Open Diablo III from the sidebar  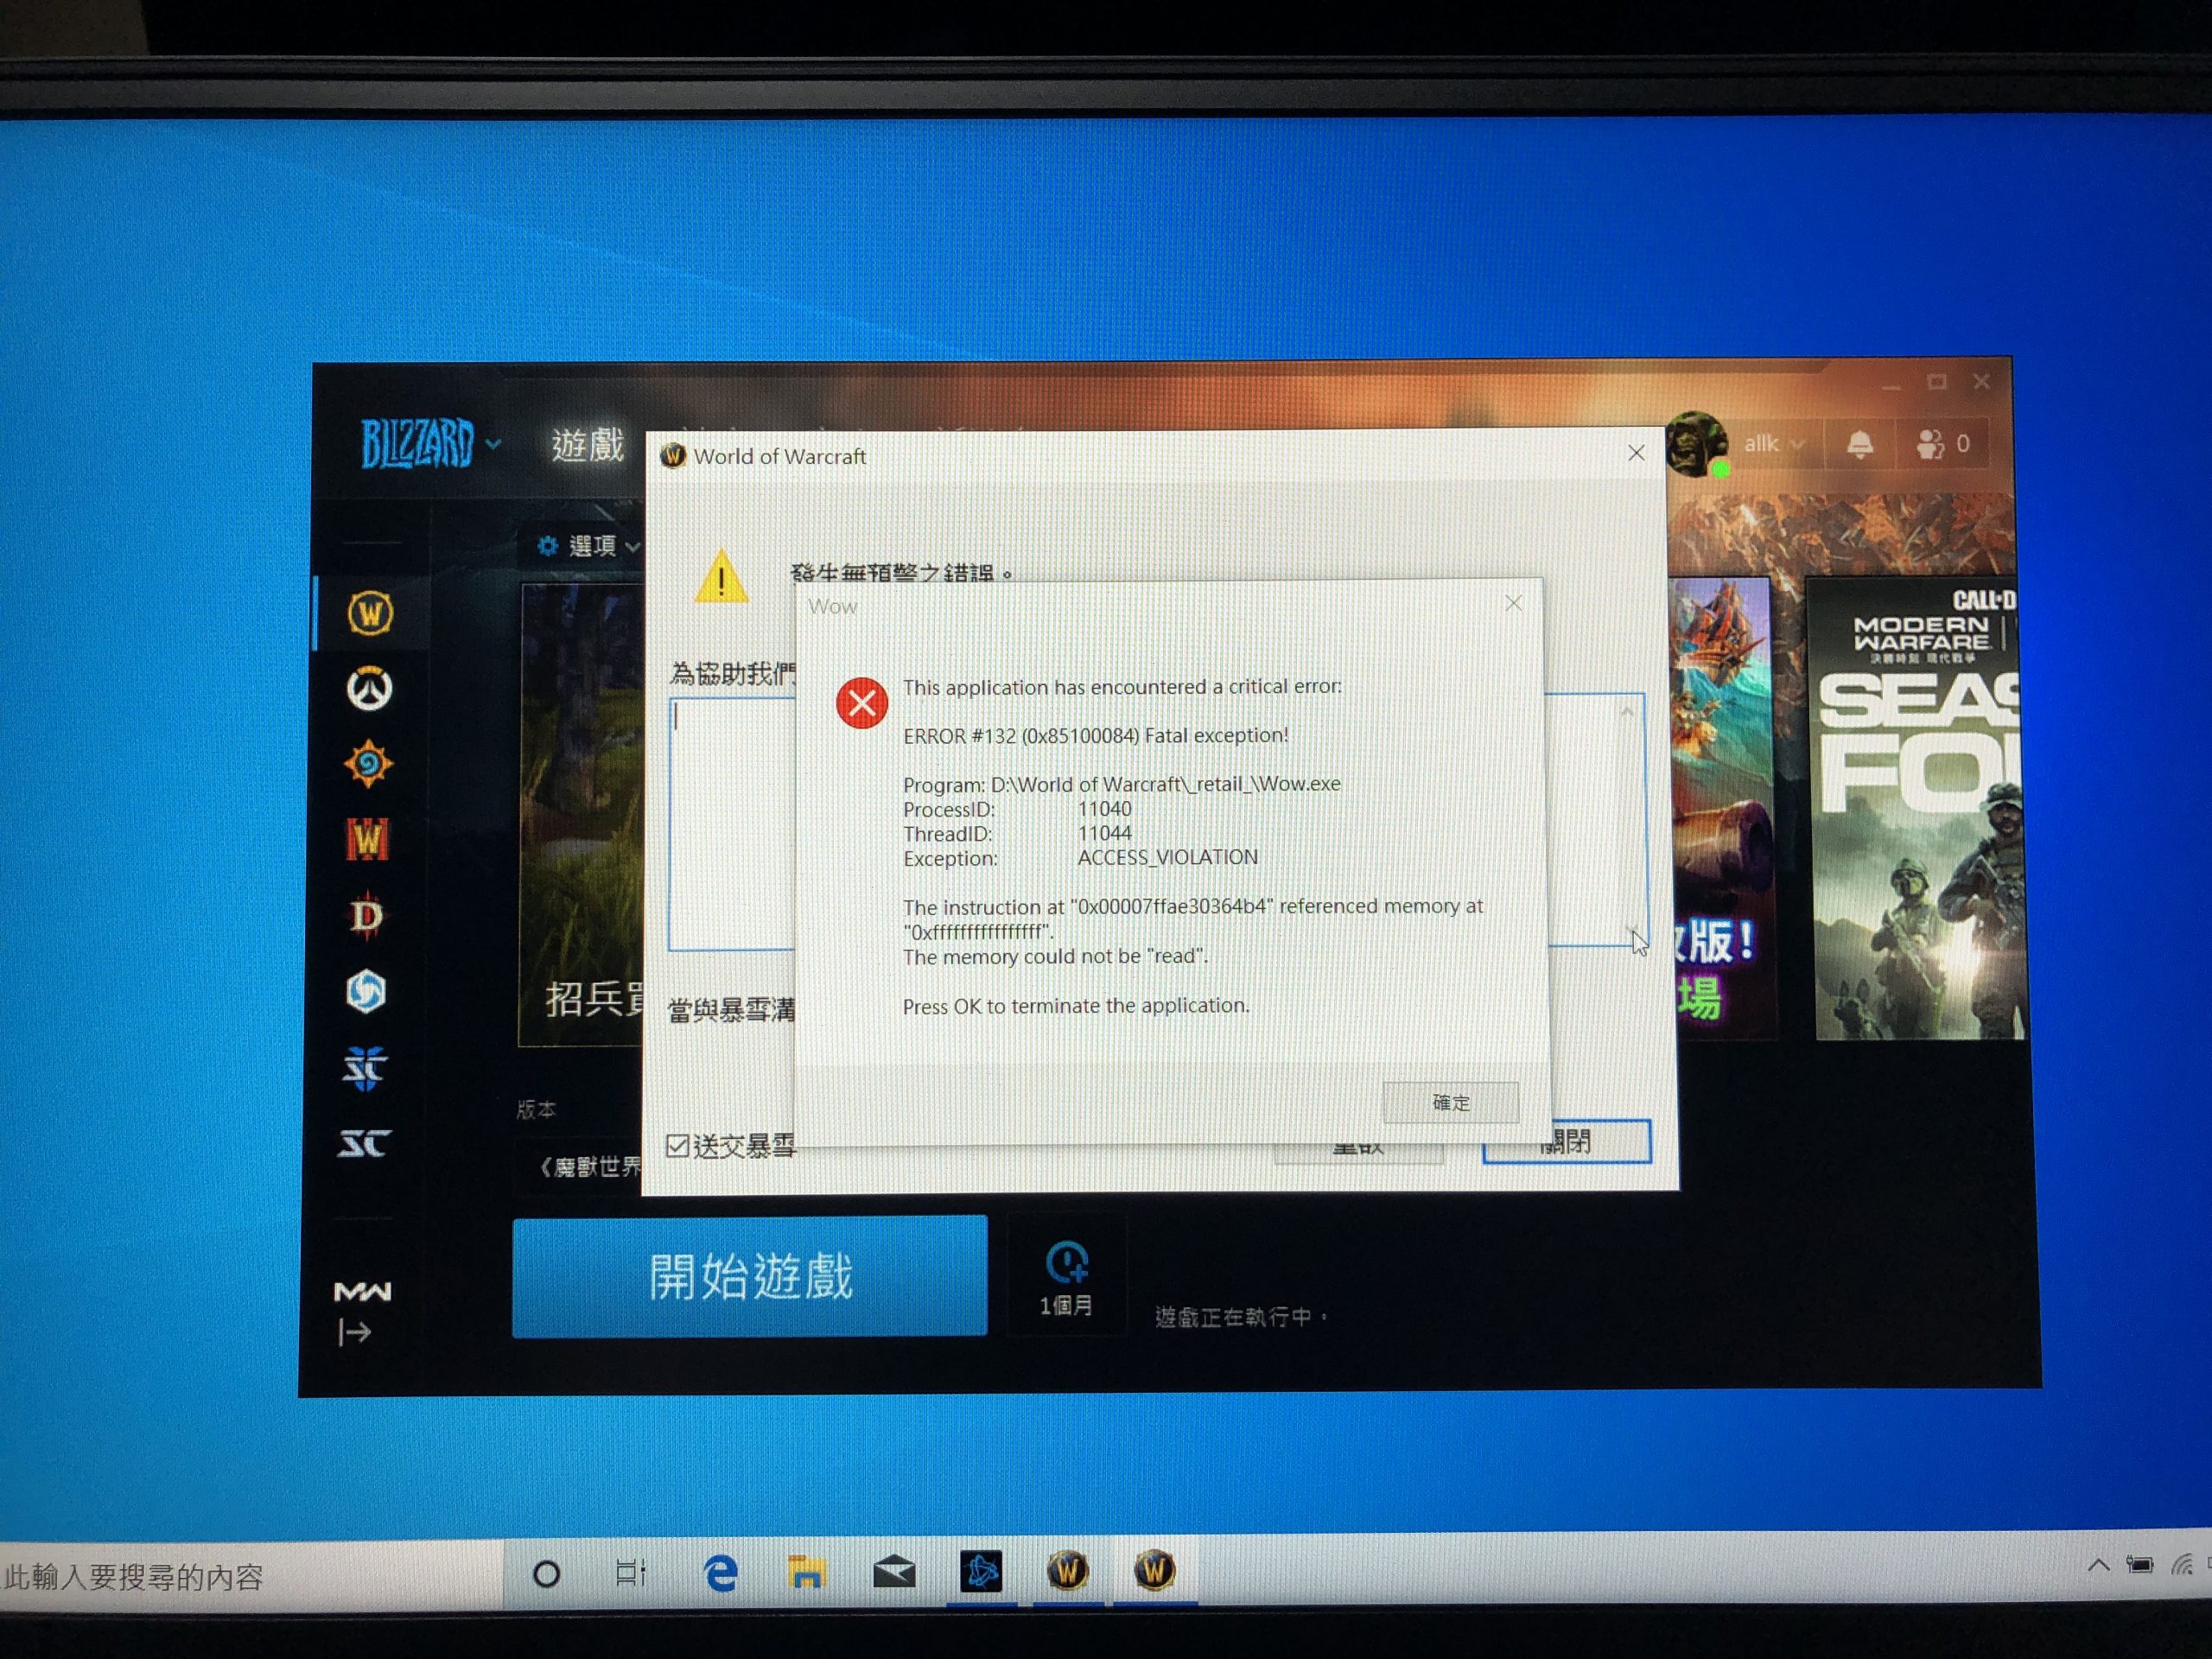tap(366, 916)
